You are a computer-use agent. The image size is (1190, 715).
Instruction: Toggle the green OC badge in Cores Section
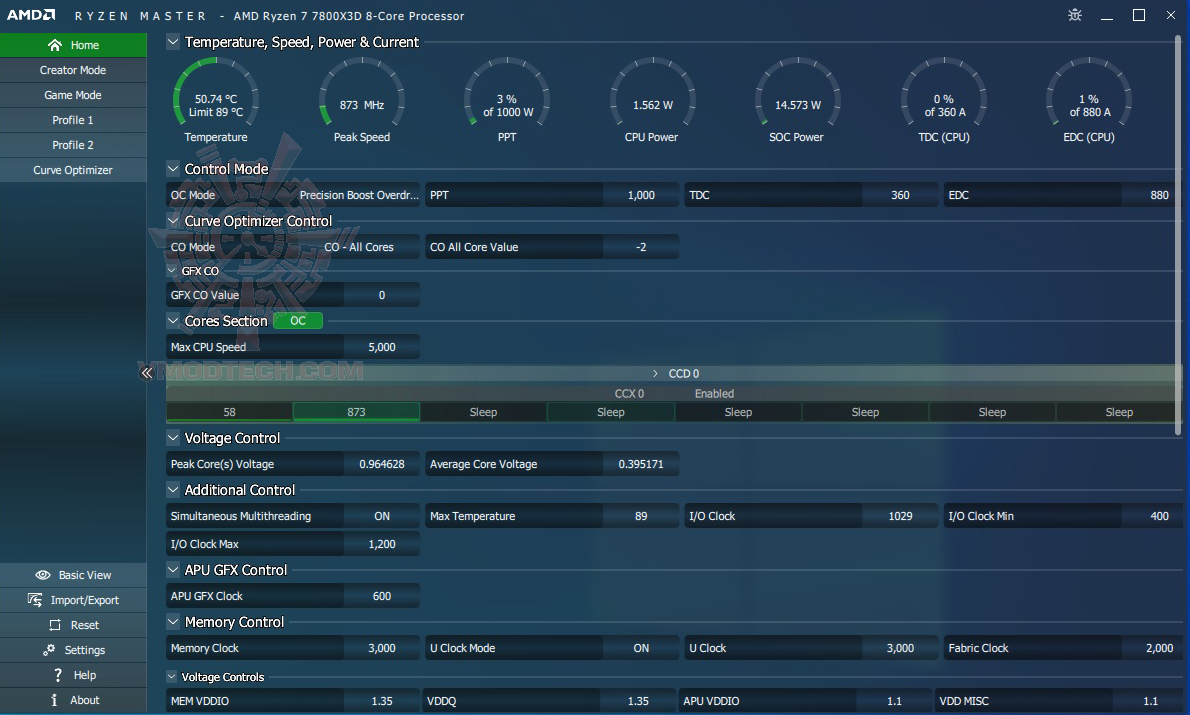(x=298, y=321)
